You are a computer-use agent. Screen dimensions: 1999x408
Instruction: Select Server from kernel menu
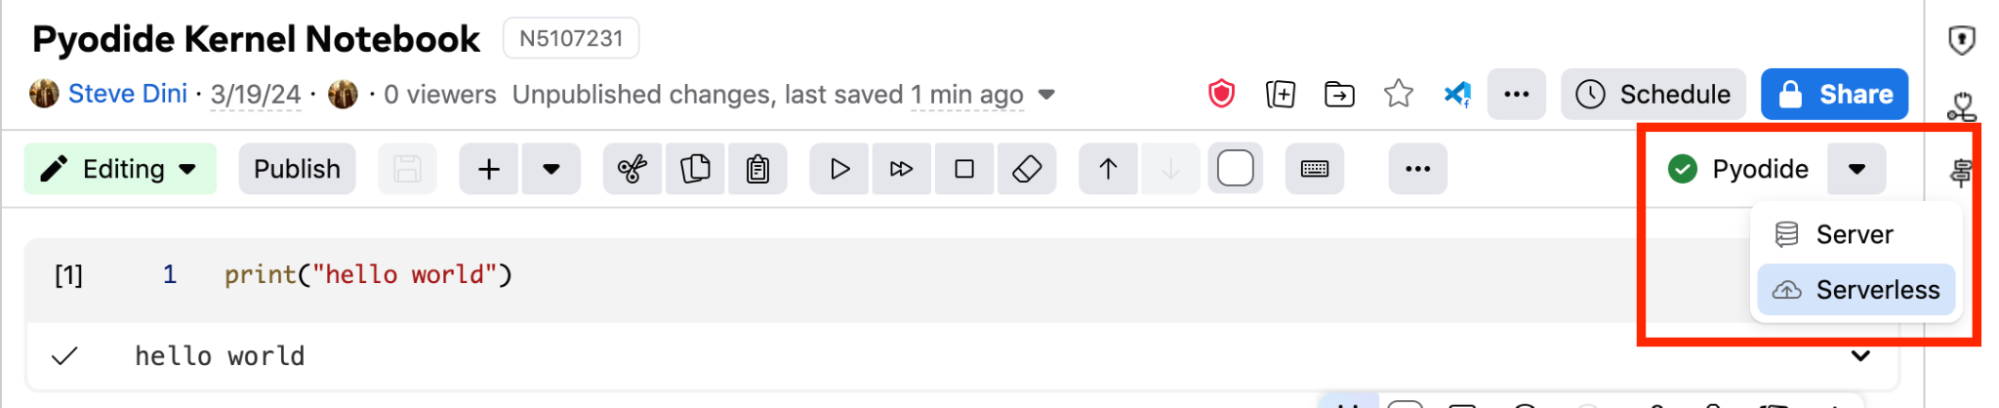(1854, 235)
